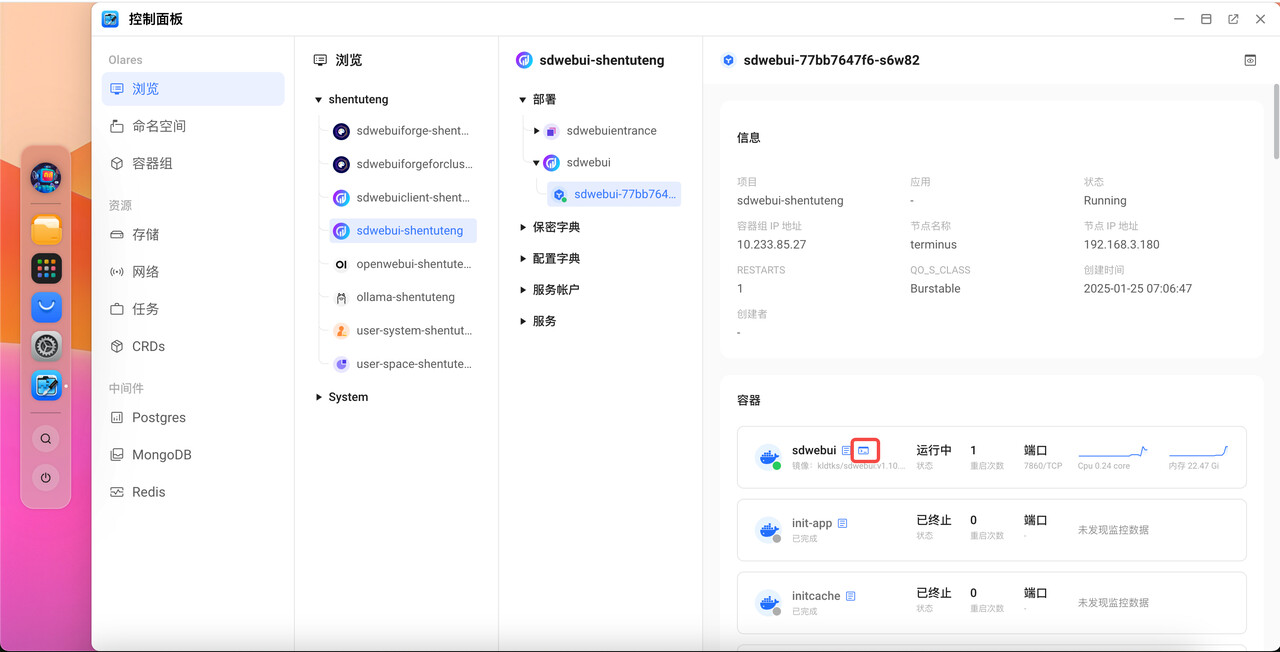
Task: Click the pod title sdwebui-77bb7647f6-s6w82
Action: tap(831, 60)
